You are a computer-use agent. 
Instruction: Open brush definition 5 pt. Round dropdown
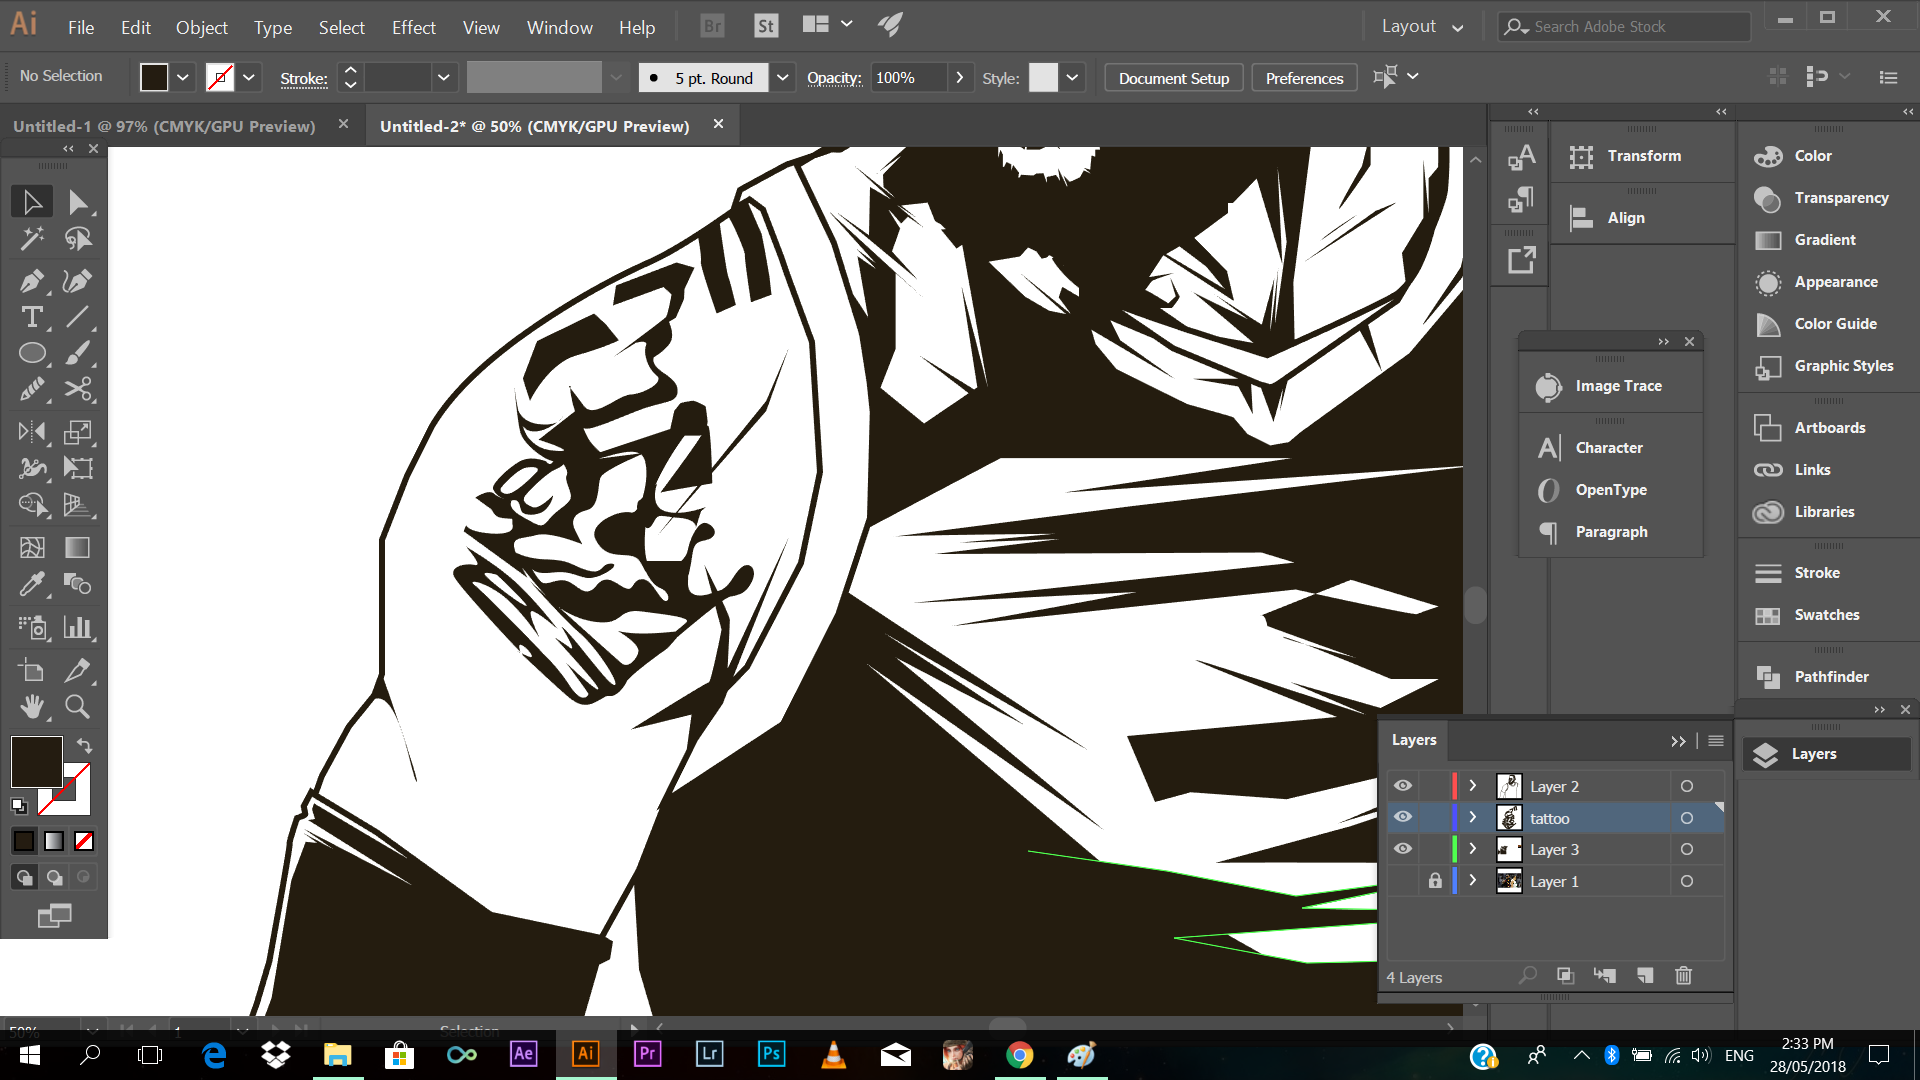[783, 78]
